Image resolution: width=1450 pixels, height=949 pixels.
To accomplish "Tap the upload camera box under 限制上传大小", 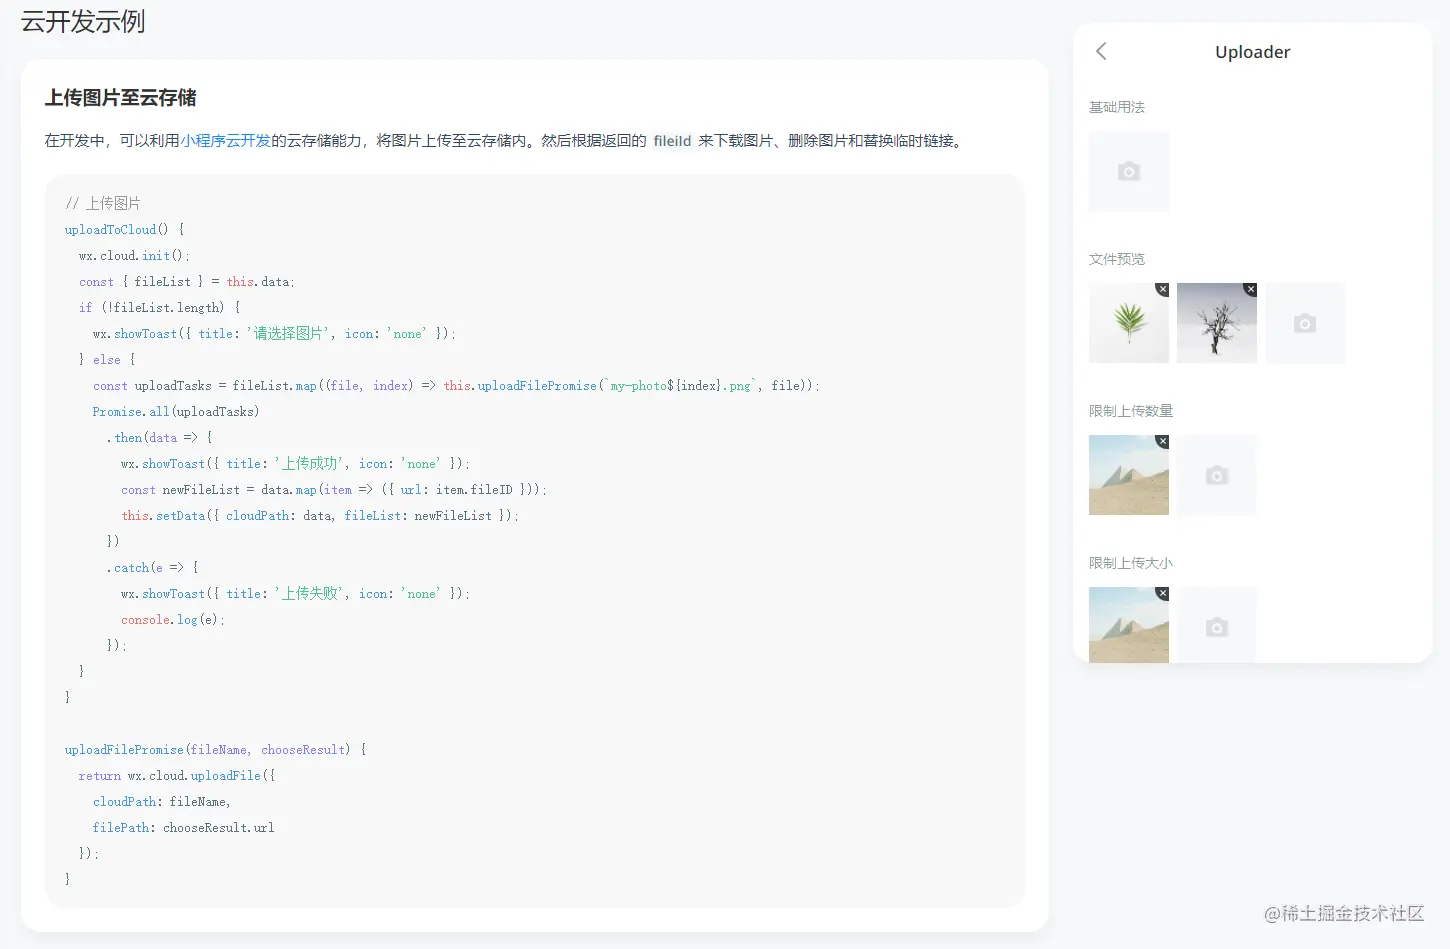I will coord(1217,627).
